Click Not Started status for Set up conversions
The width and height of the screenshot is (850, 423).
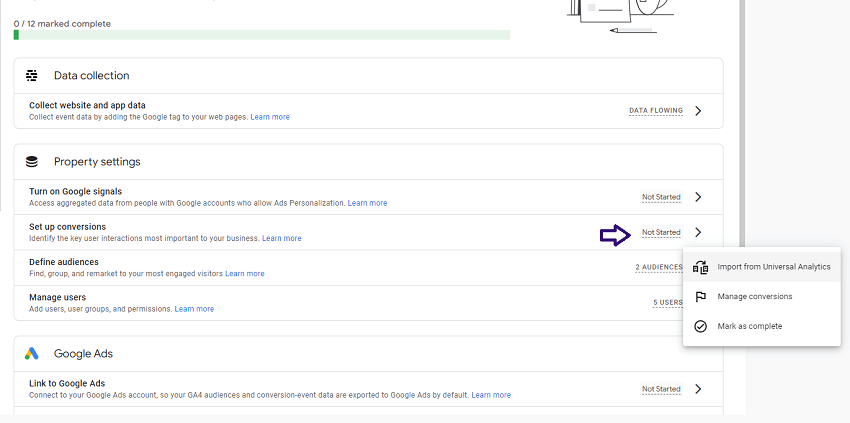(661, 232)
